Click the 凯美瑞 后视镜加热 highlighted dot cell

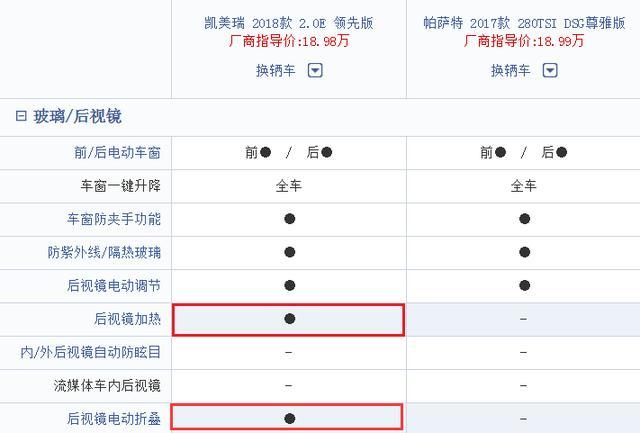pos(289,320)
